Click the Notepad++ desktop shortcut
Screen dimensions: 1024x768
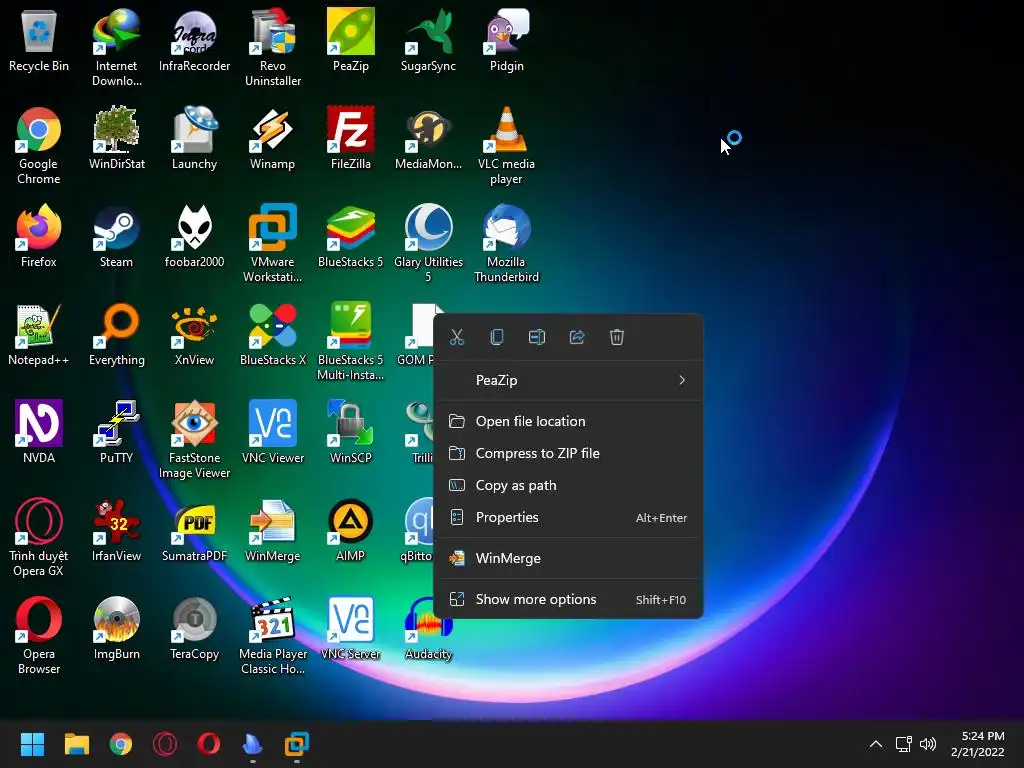click(x=39, y=334)
